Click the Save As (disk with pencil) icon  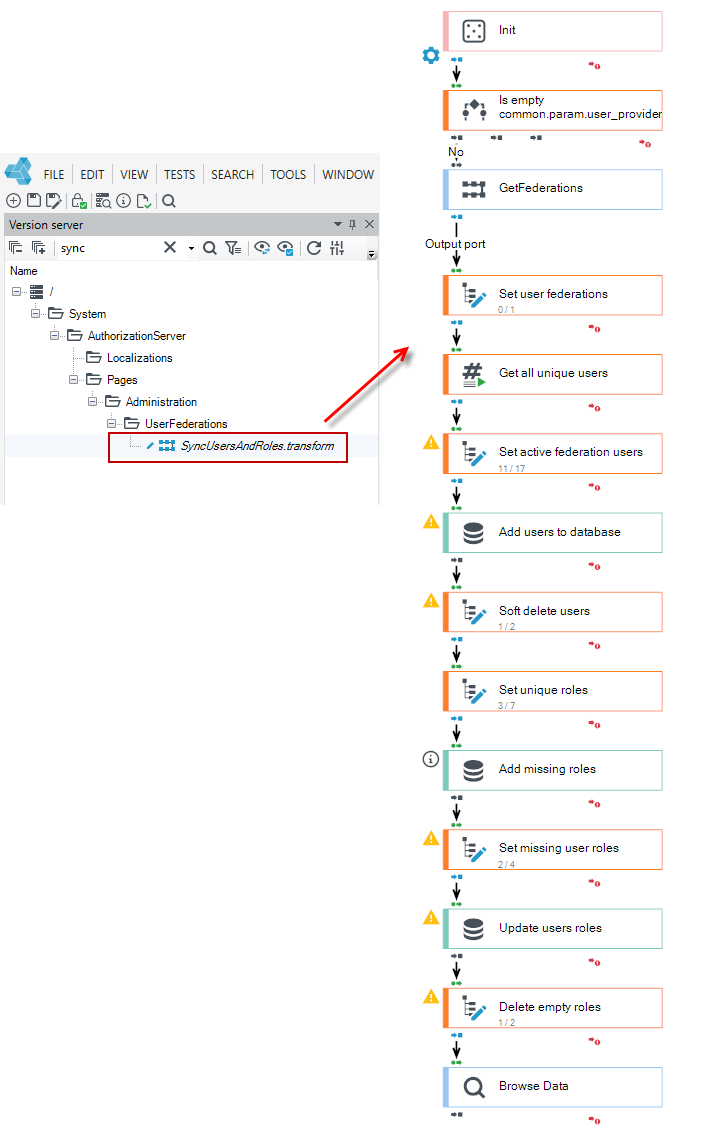pyautogui.click(x=53, y=201)
